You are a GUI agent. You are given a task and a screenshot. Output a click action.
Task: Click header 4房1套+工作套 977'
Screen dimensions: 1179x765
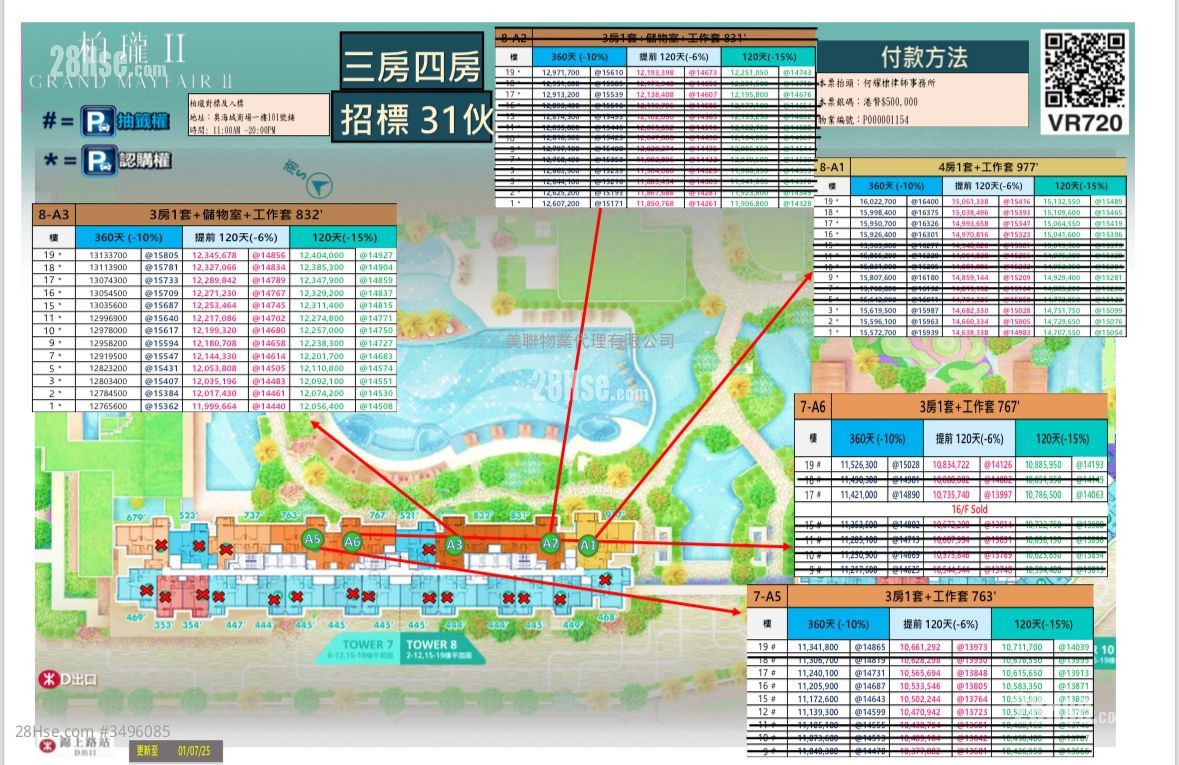point(988,167)
